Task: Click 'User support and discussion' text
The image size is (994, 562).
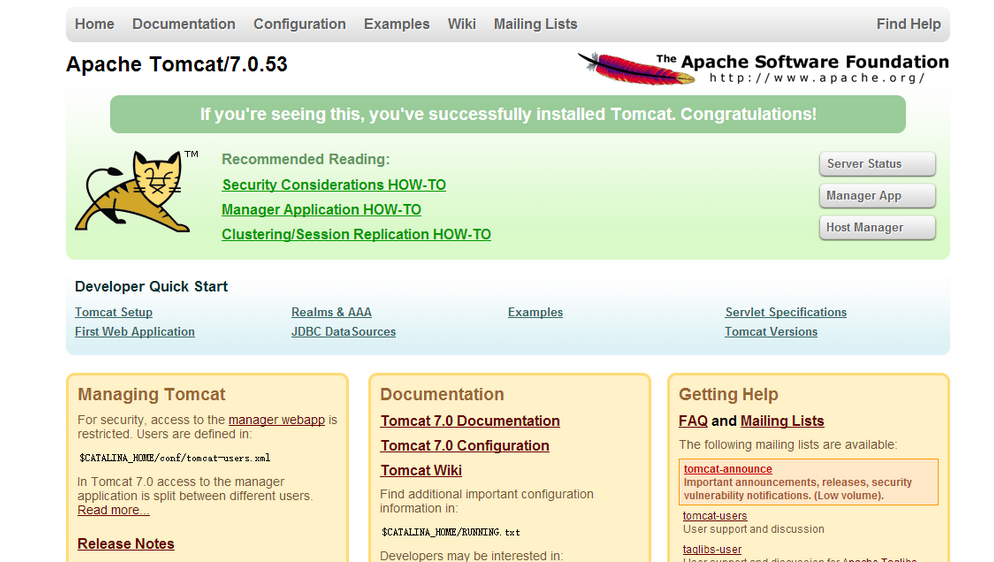Action: pyautogui.click(x=754, y=530)
